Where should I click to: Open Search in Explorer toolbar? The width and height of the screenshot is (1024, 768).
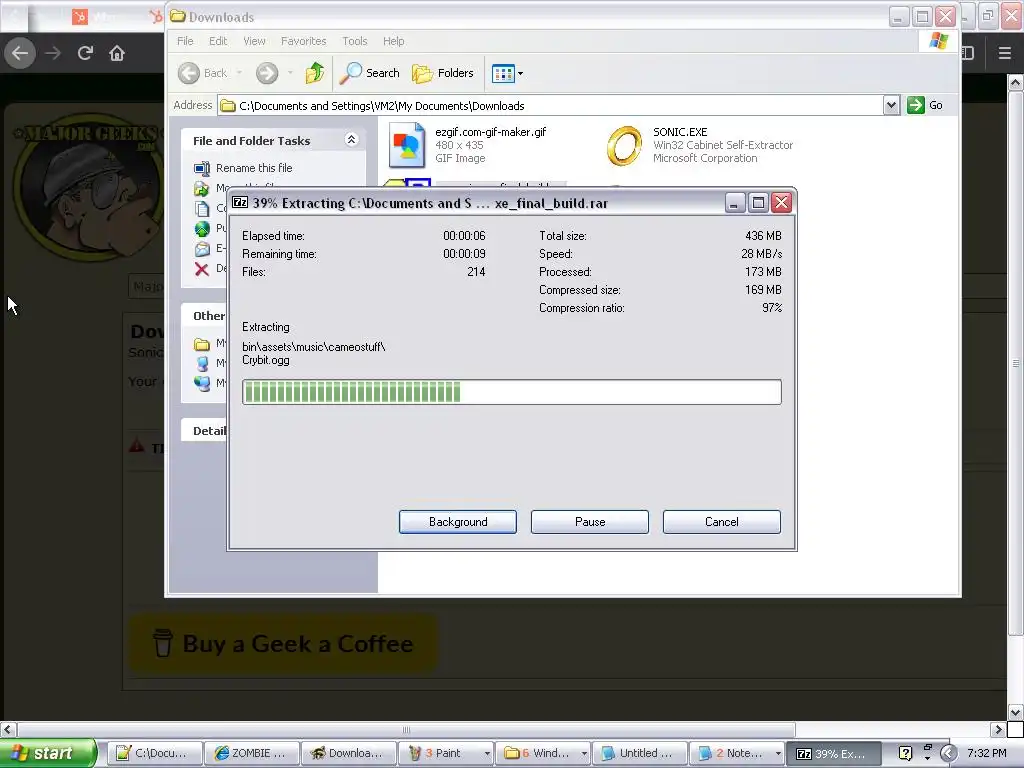tap(370, 73)
